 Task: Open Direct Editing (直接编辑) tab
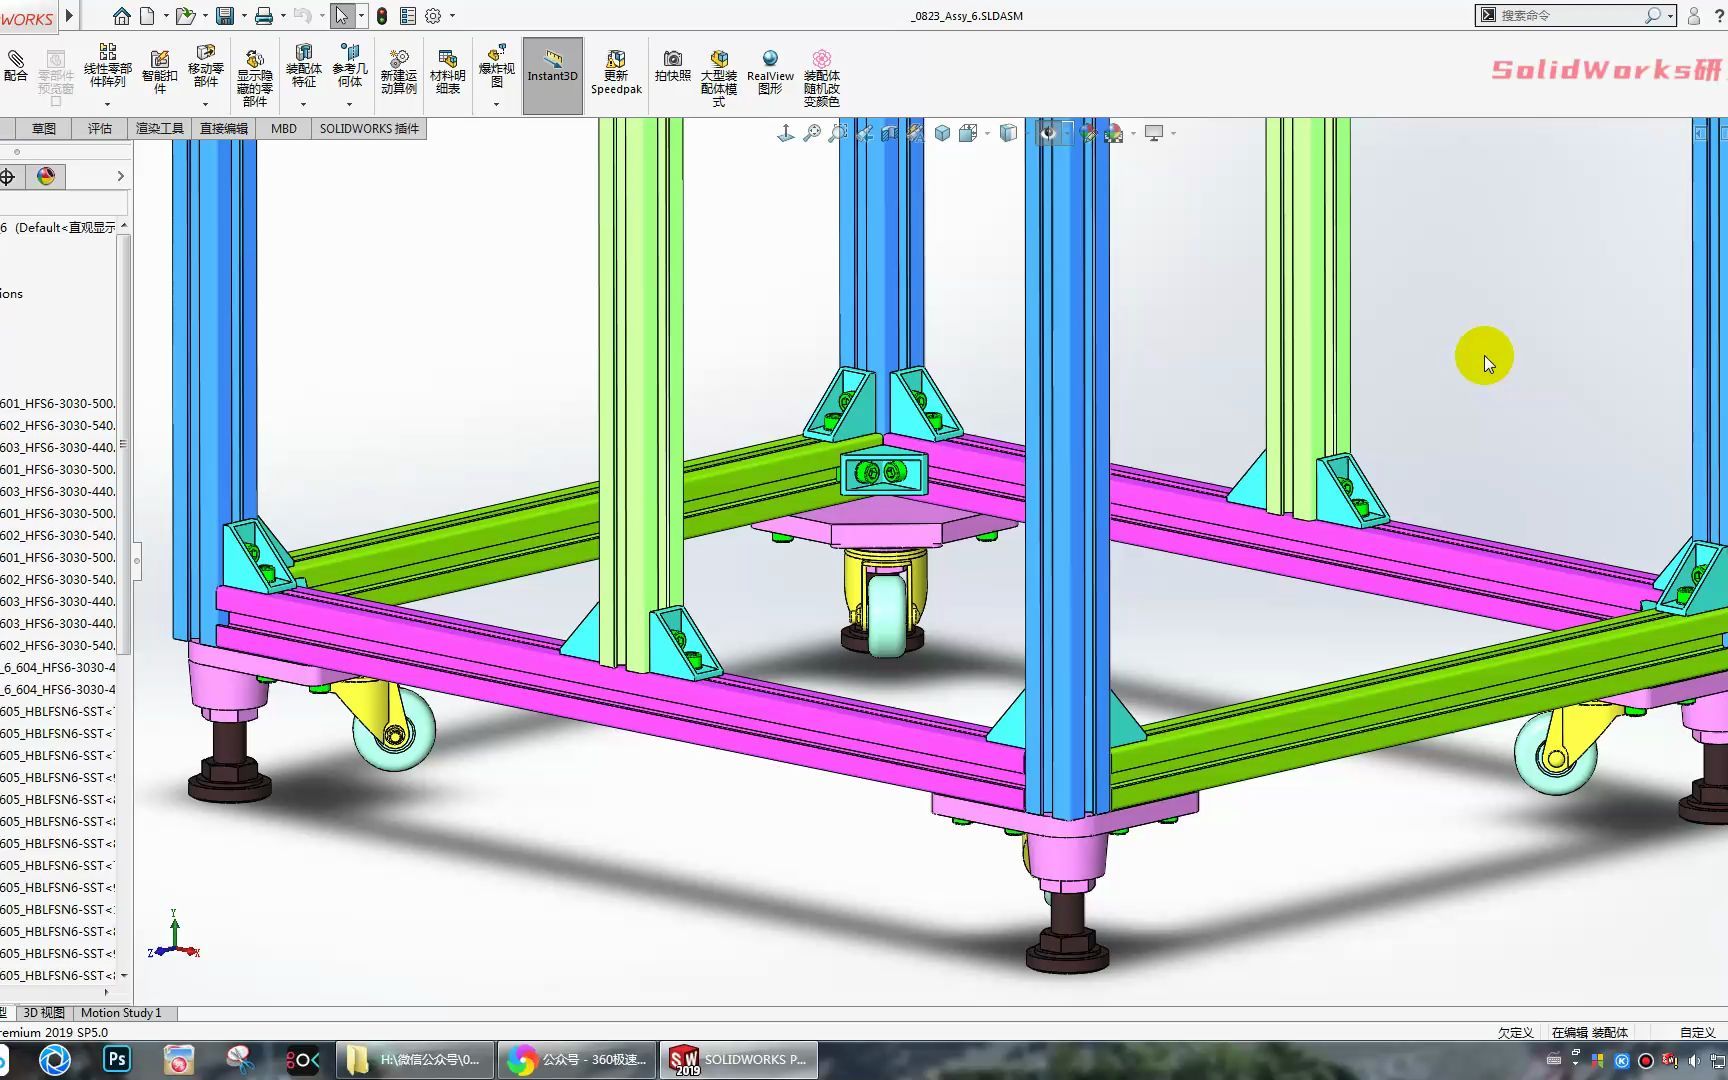pyautogui.click(x=224, y=129)
